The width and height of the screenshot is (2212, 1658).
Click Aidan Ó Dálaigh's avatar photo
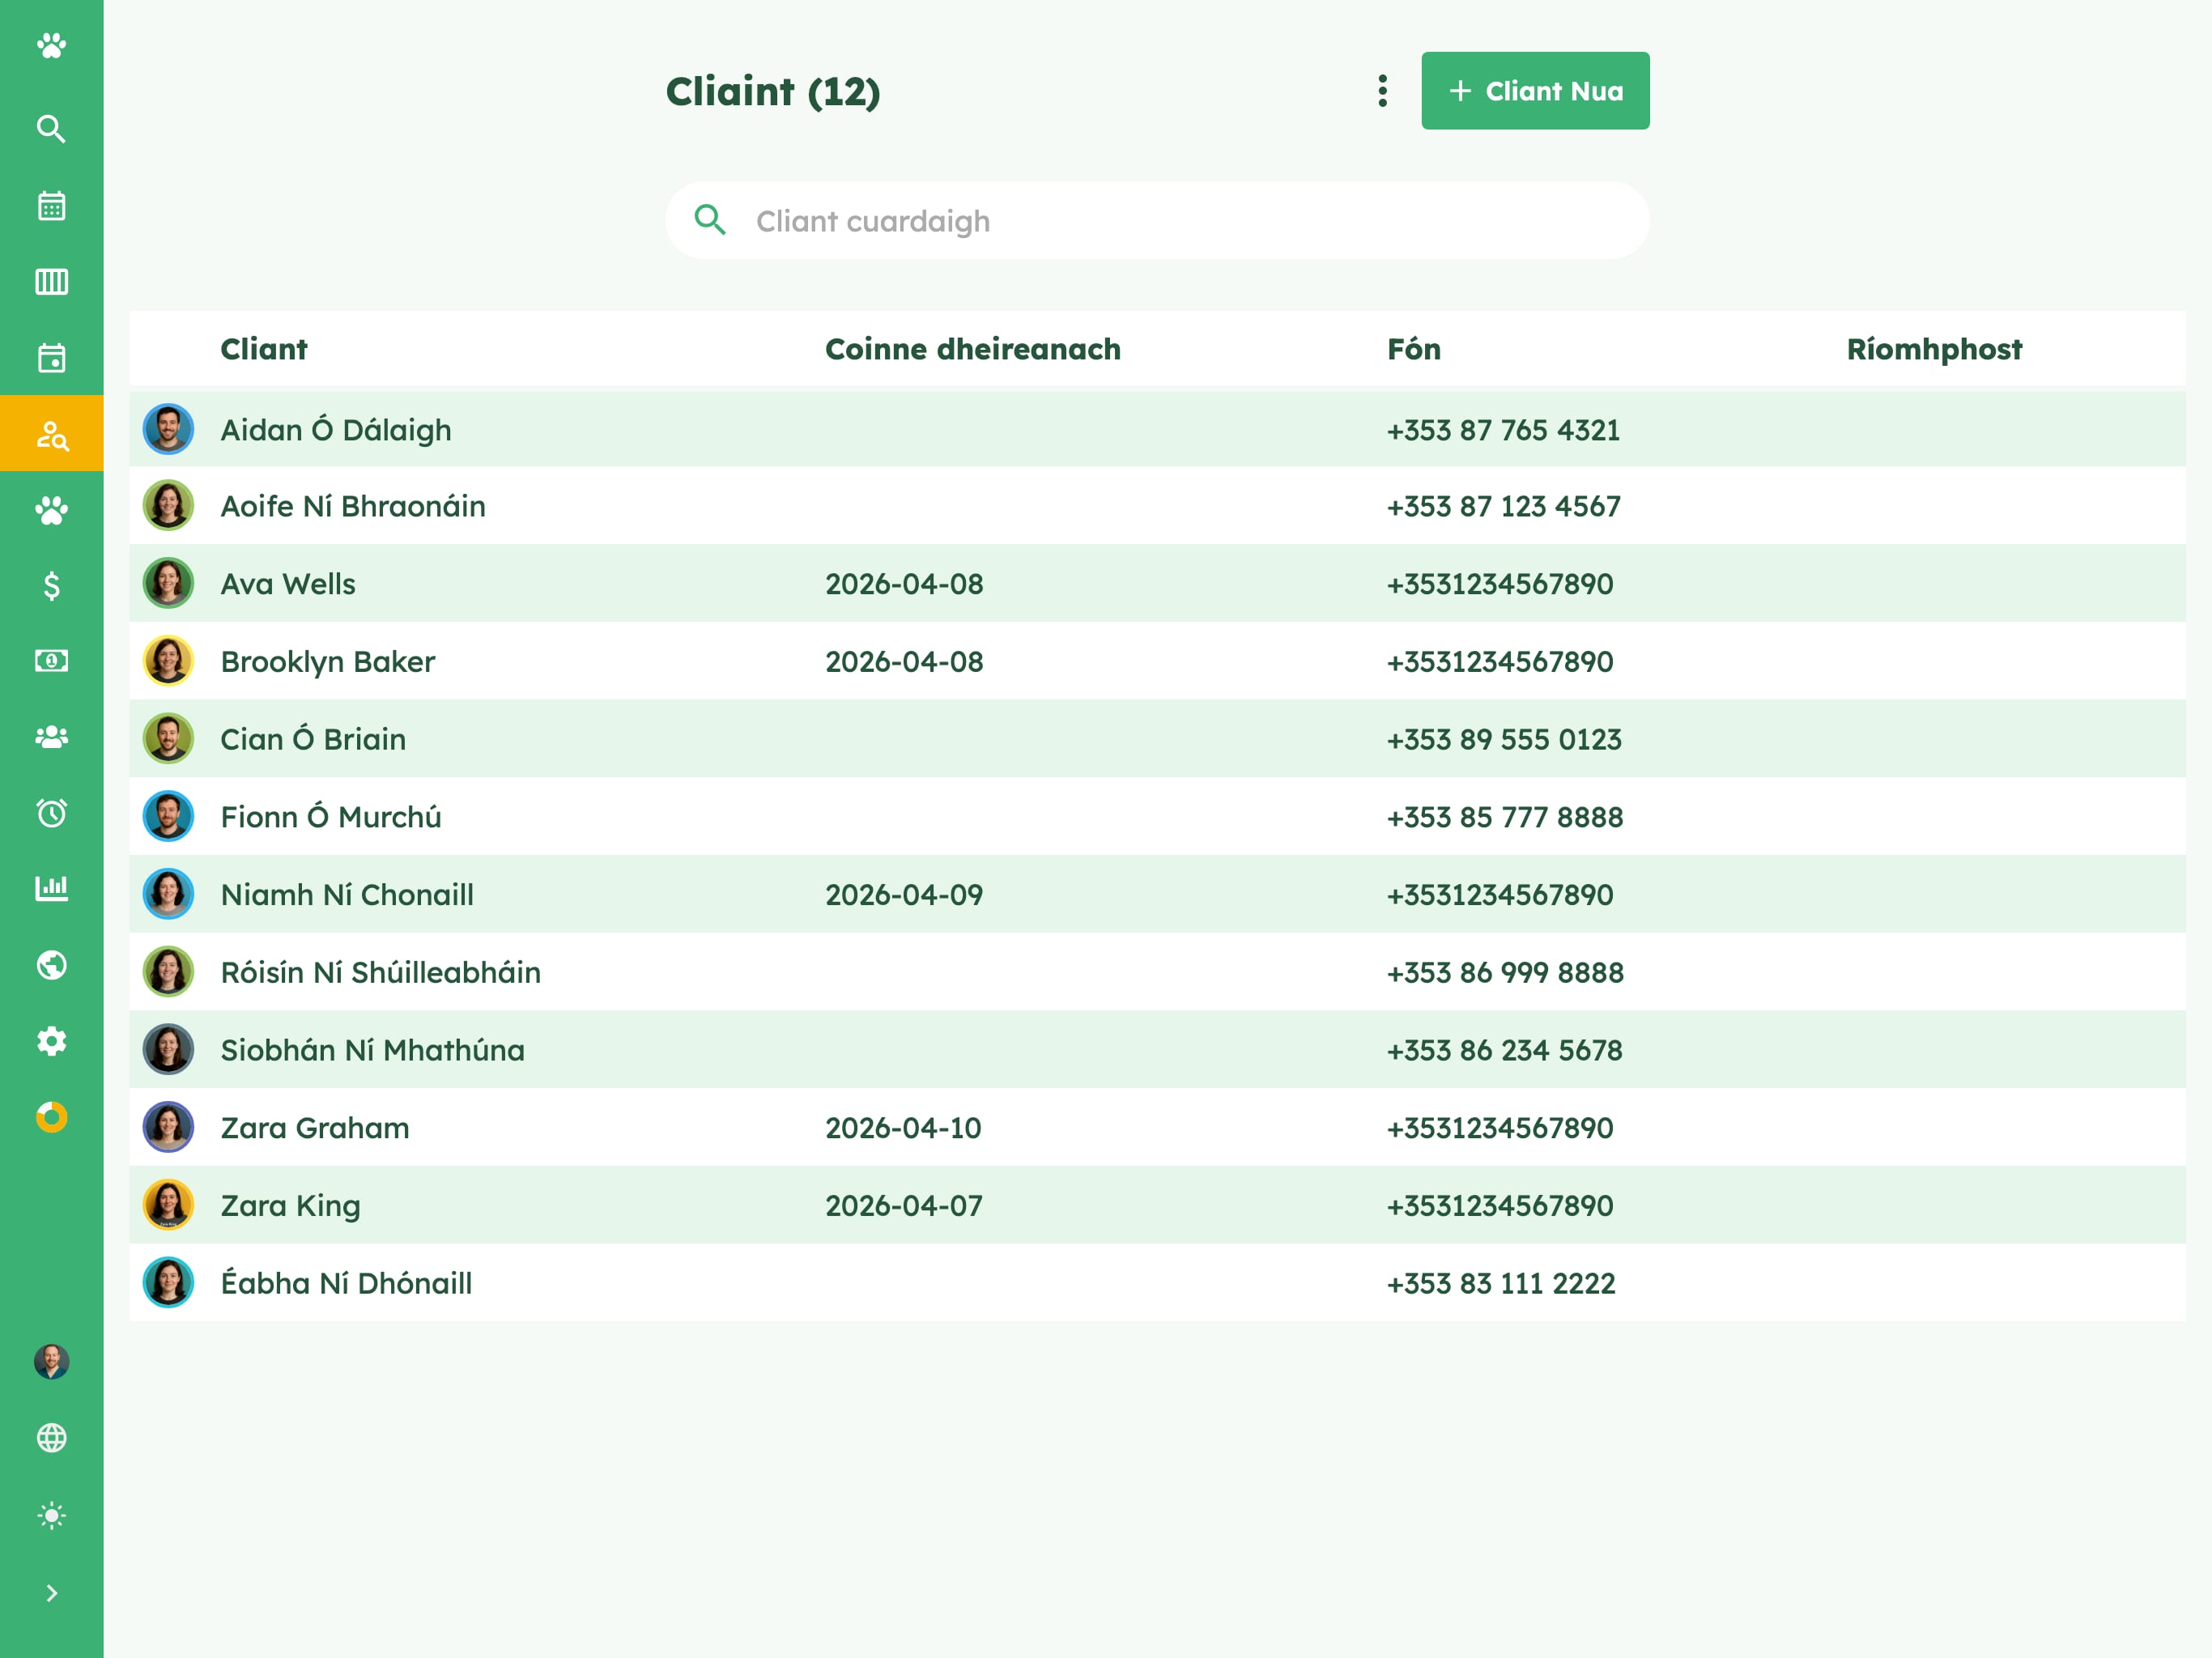[x=168, y=430]
